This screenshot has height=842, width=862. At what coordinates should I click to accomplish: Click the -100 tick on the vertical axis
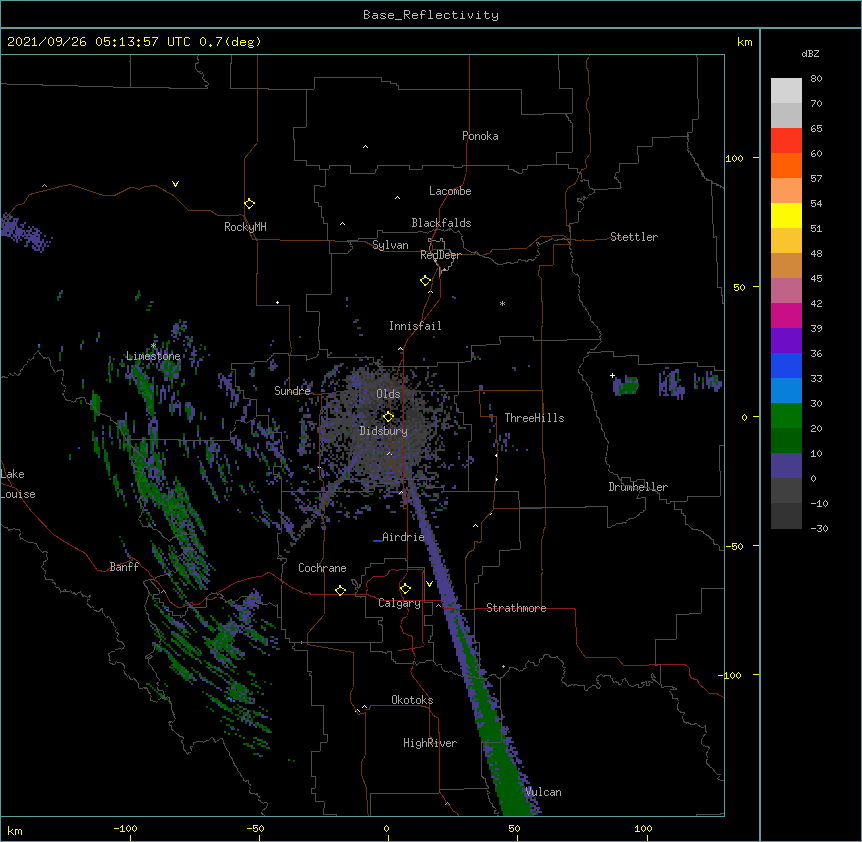click(x=731, y=675)
